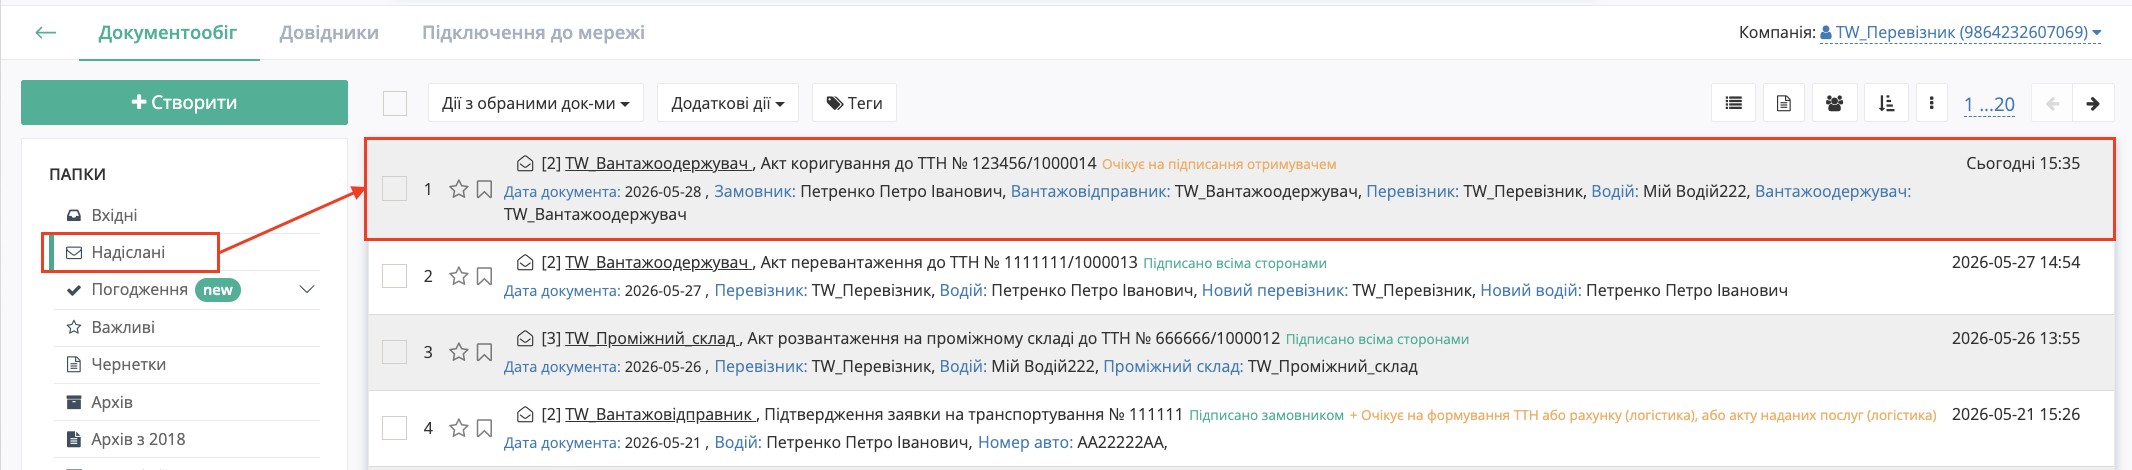The image size is (2132, 470).
Task: Toggle the select-all documents checkbox
Action: (x=395, y=103)
